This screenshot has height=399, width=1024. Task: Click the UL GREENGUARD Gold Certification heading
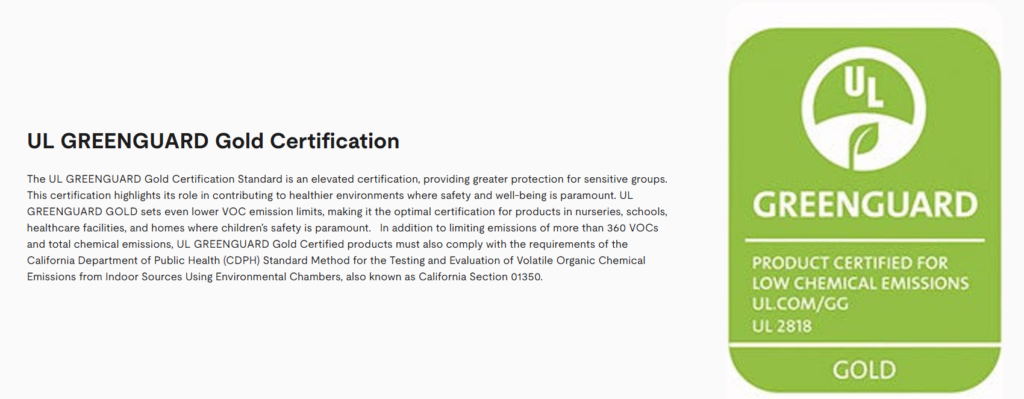[x=213, y=141]
